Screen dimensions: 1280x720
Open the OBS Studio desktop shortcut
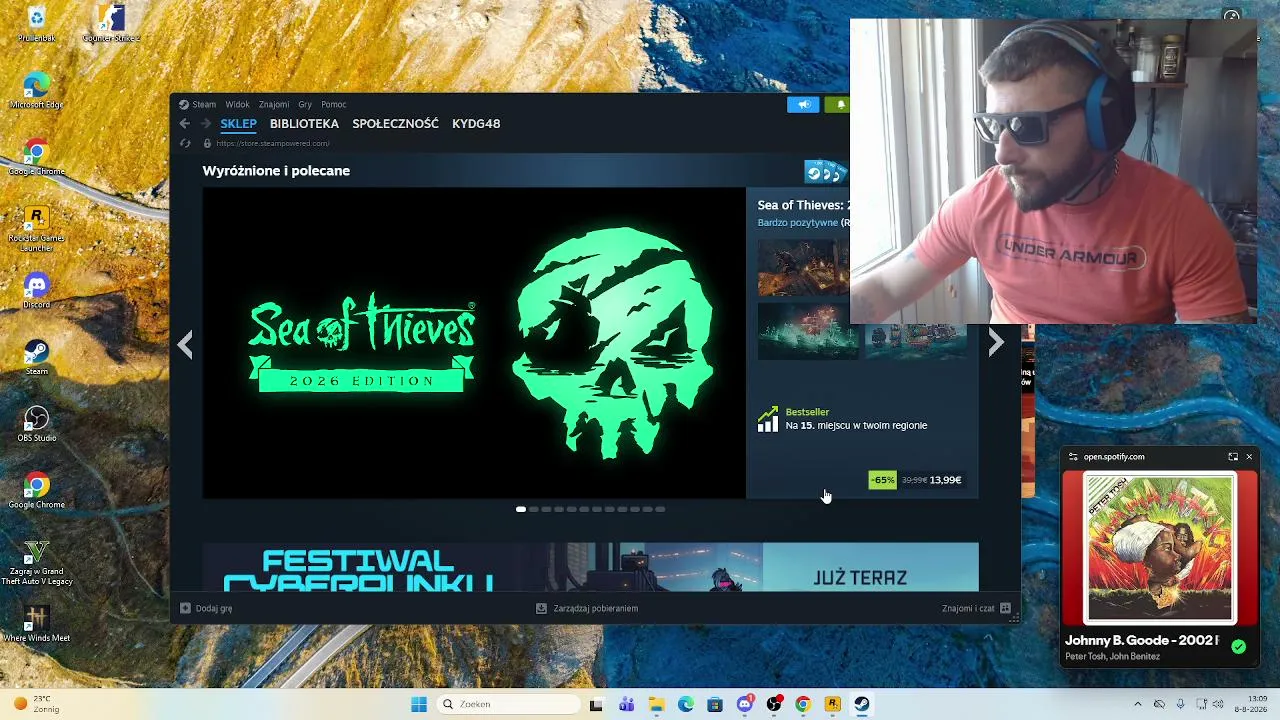pos(37,424)
